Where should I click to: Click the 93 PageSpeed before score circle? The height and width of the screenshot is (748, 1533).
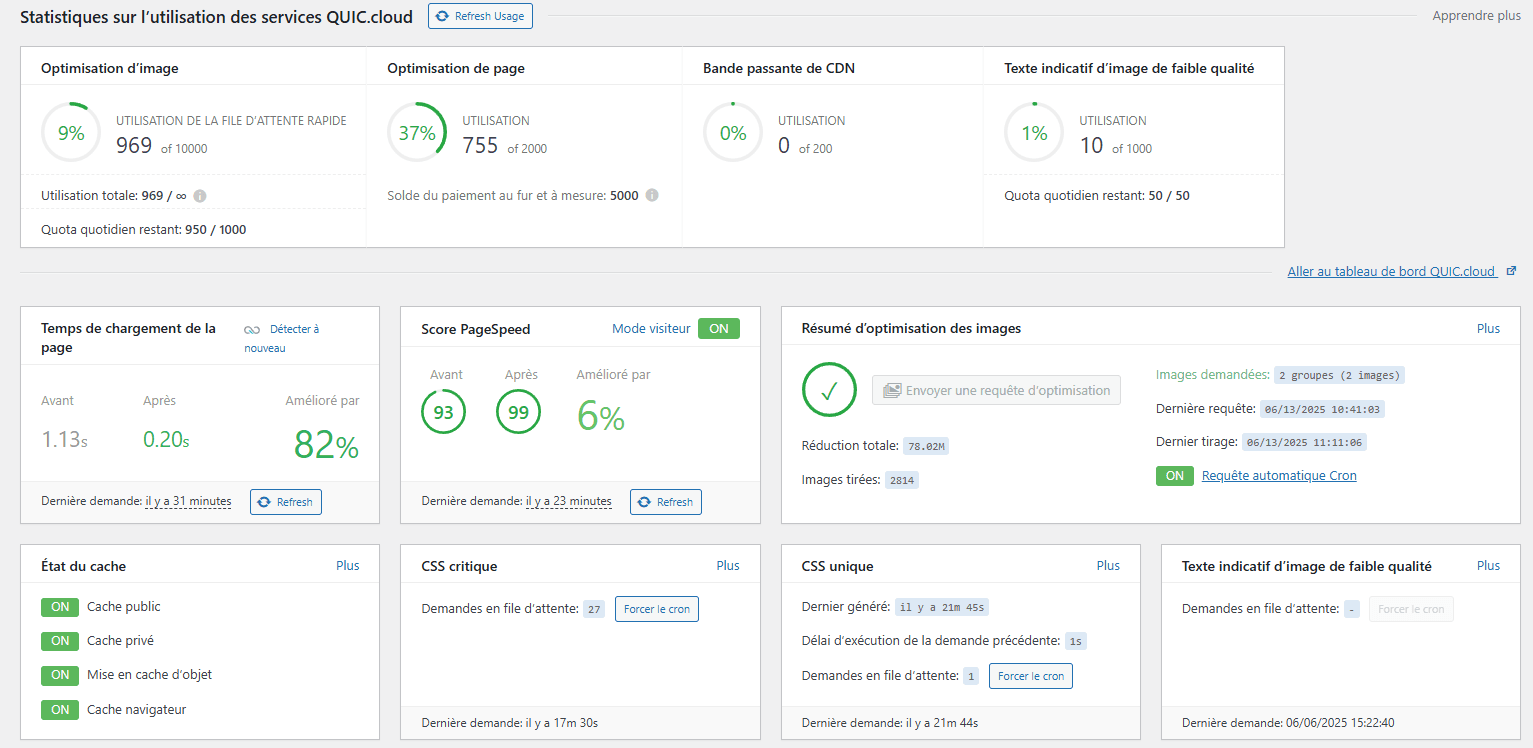pyautogui.click(x=443, y=412)
